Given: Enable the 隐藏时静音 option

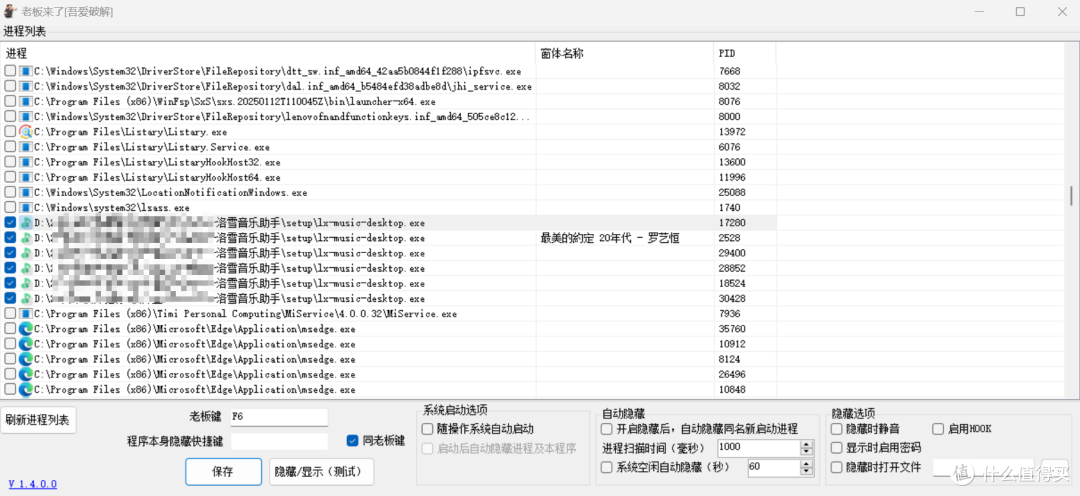Looking at the screenshot, I should pyautogui.click(x=836, y=429).
